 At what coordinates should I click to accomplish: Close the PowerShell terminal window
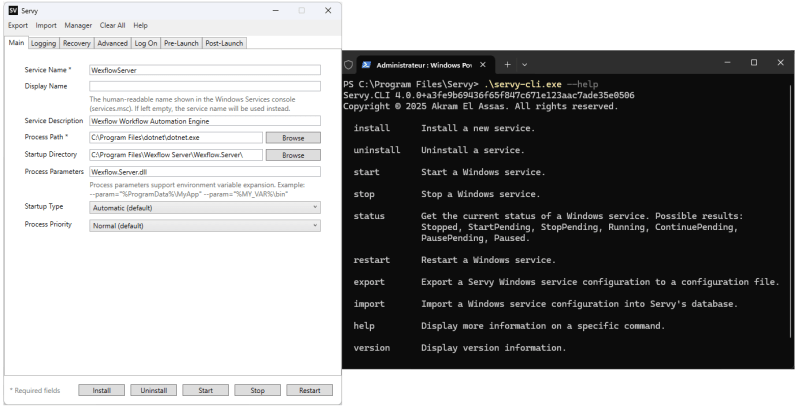click(781, 63)
